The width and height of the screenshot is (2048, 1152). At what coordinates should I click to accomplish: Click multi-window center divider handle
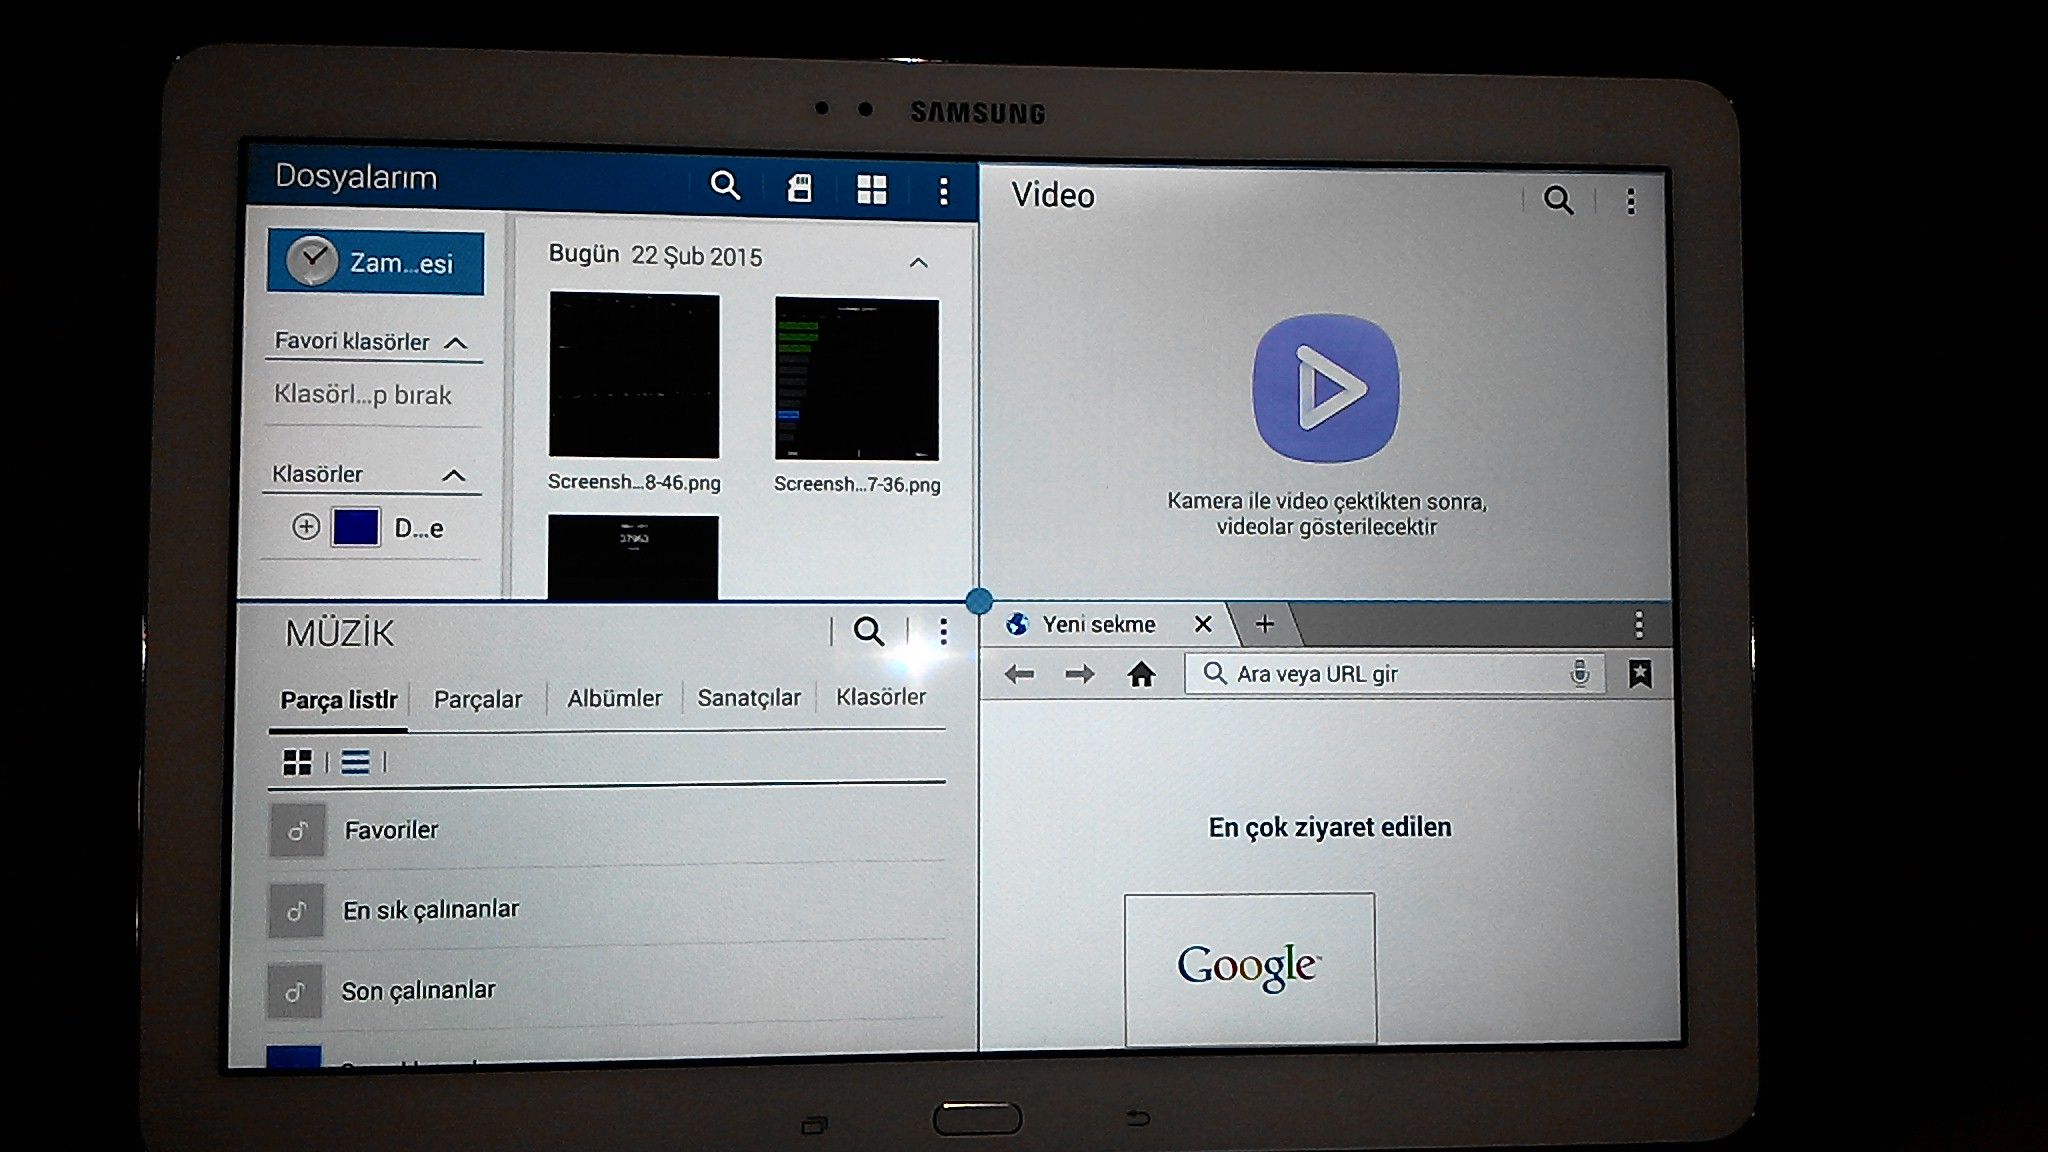tap(979, 601)
